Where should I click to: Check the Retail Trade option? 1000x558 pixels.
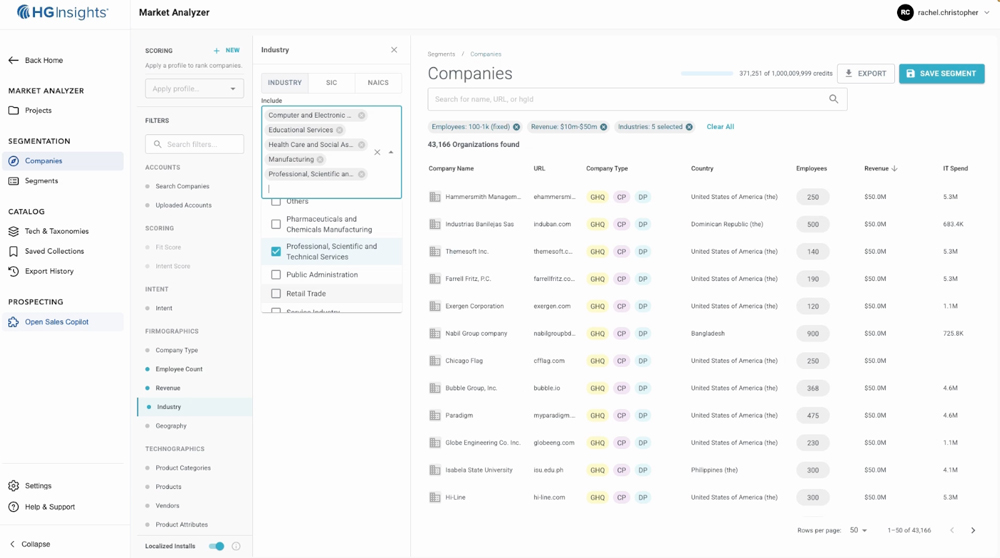click(x=276, y=294)
